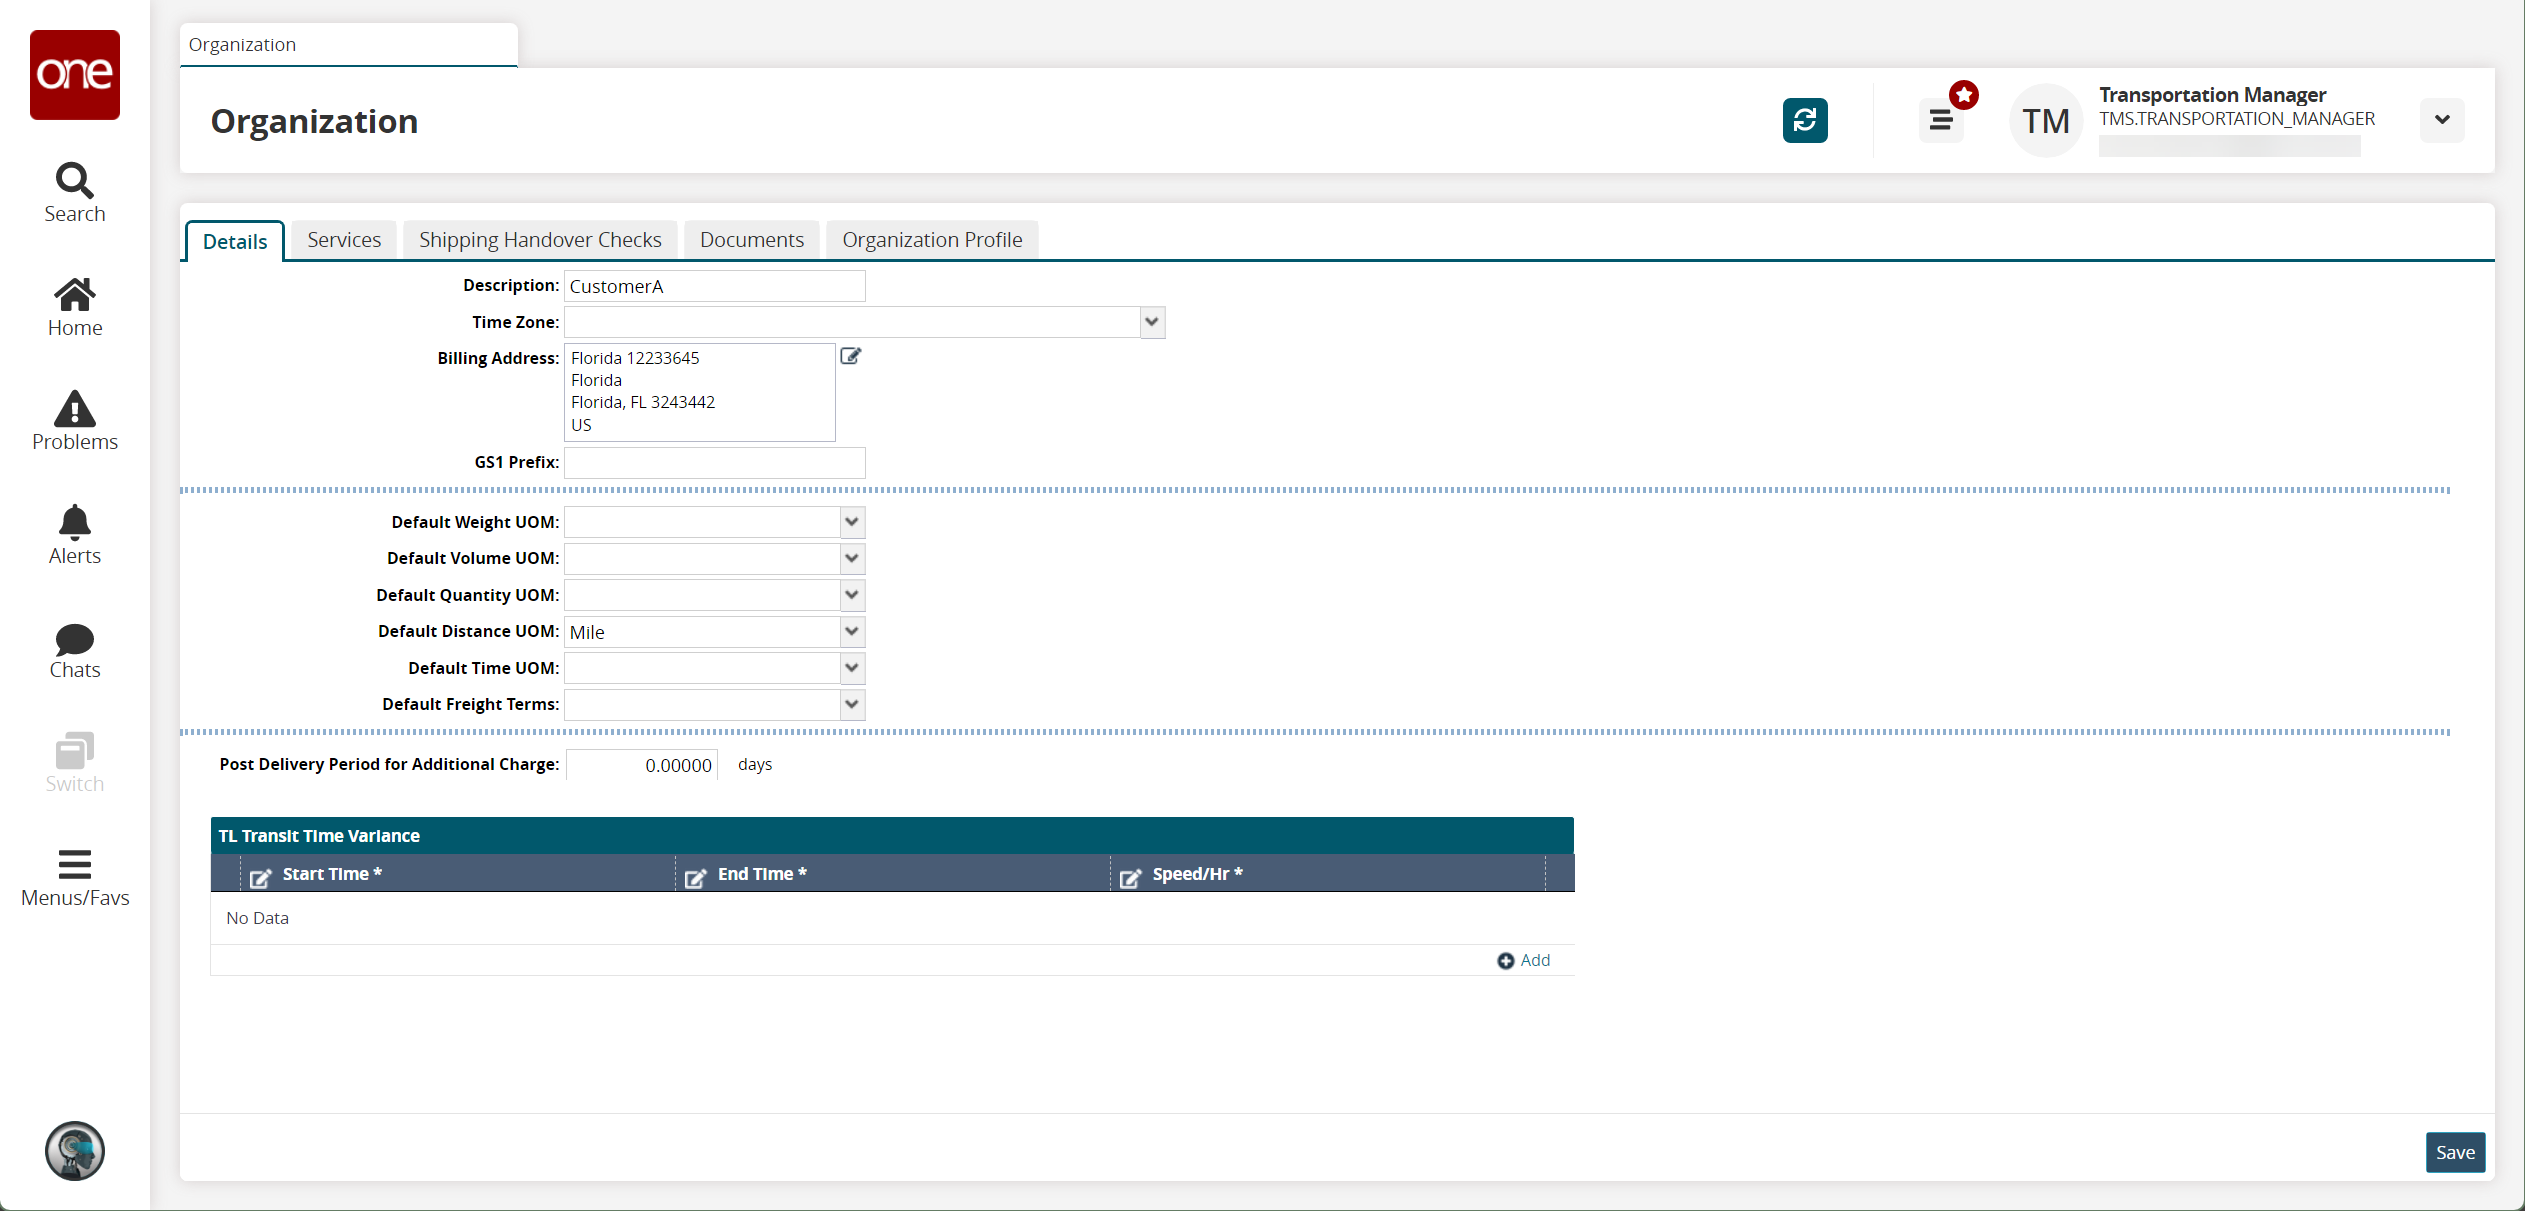The width and height of the screenshot is (2525, 1211).
Task: Select the Details tab
Action: [235, 241]
